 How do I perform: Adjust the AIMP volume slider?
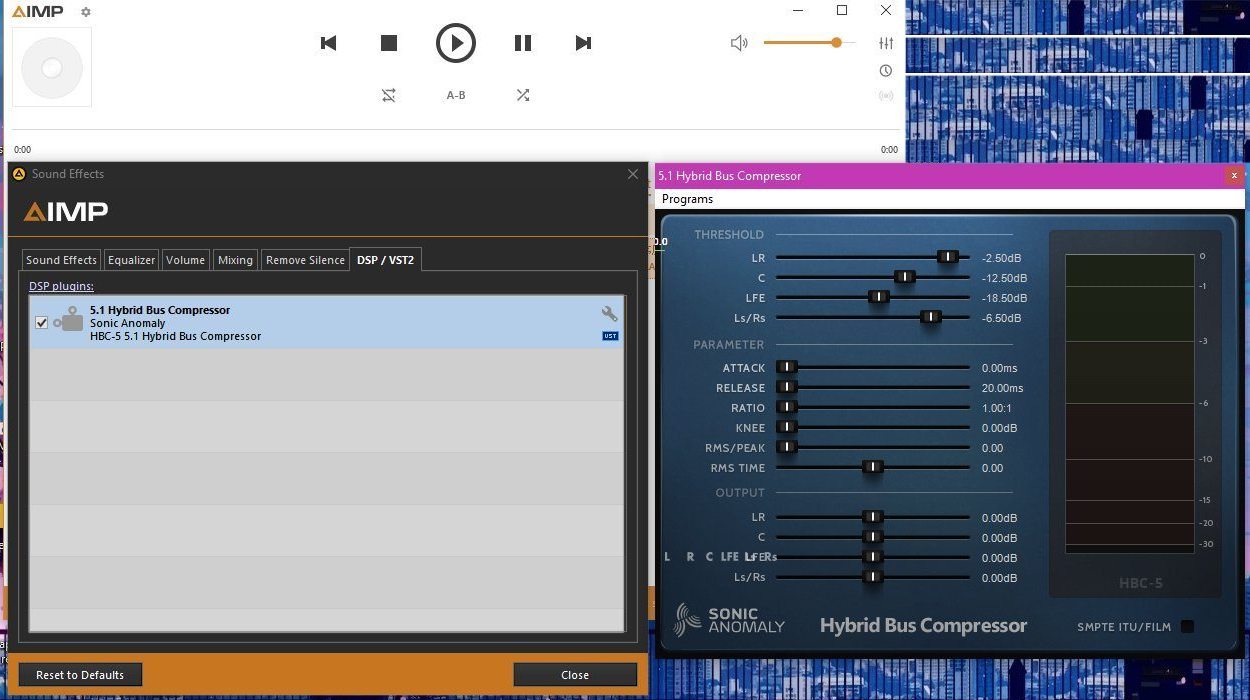(809, 43)
